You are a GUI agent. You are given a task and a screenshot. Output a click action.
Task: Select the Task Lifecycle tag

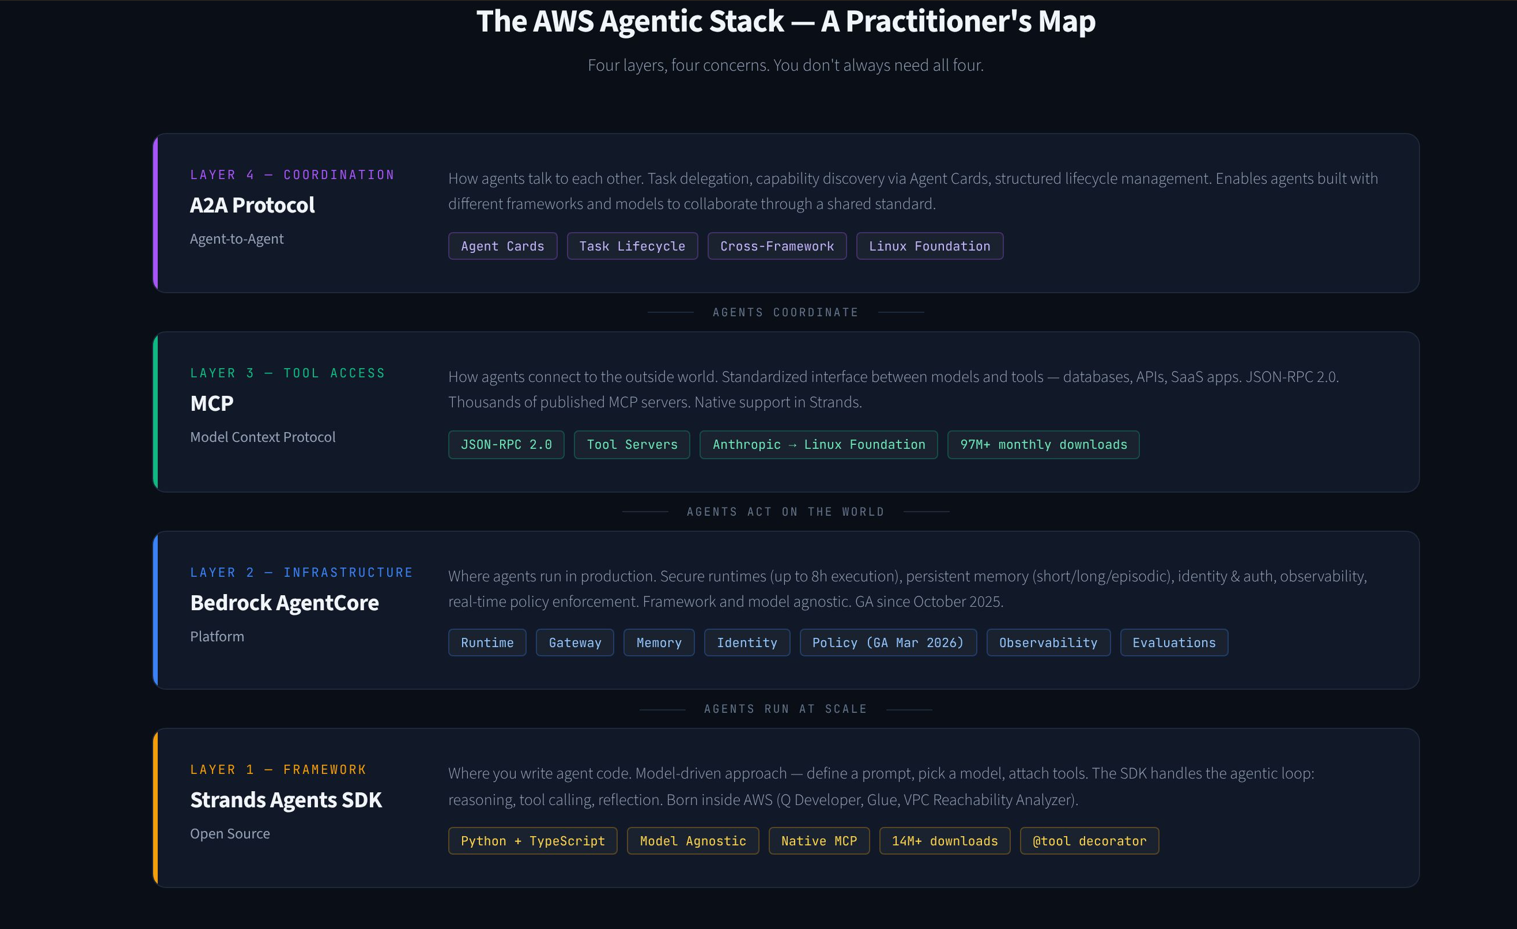[632, 246]
